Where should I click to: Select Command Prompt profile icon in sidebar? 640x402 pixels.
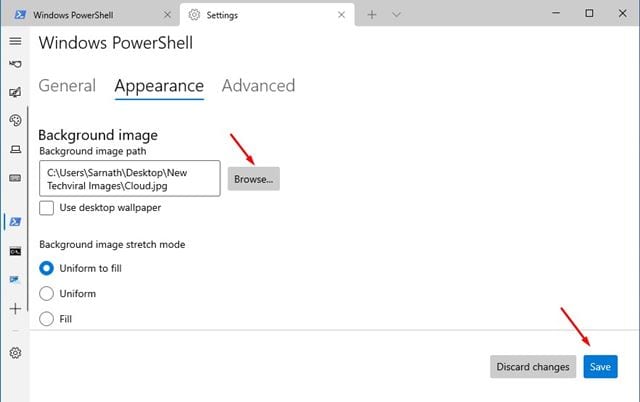pos(16,251)
